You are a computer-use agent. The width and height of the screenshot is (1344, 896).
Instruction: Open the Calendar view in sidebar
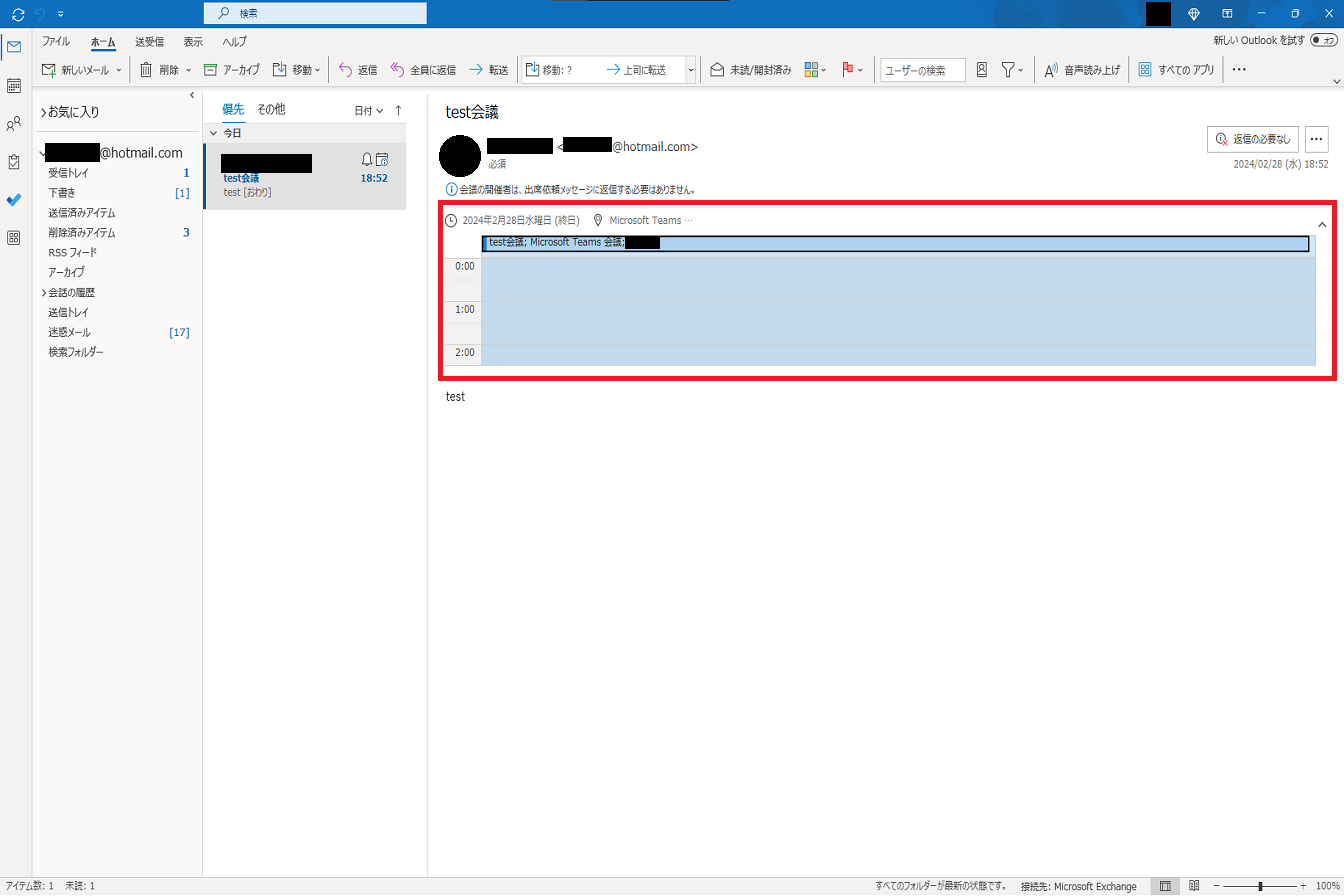click(x=14, y=85)
